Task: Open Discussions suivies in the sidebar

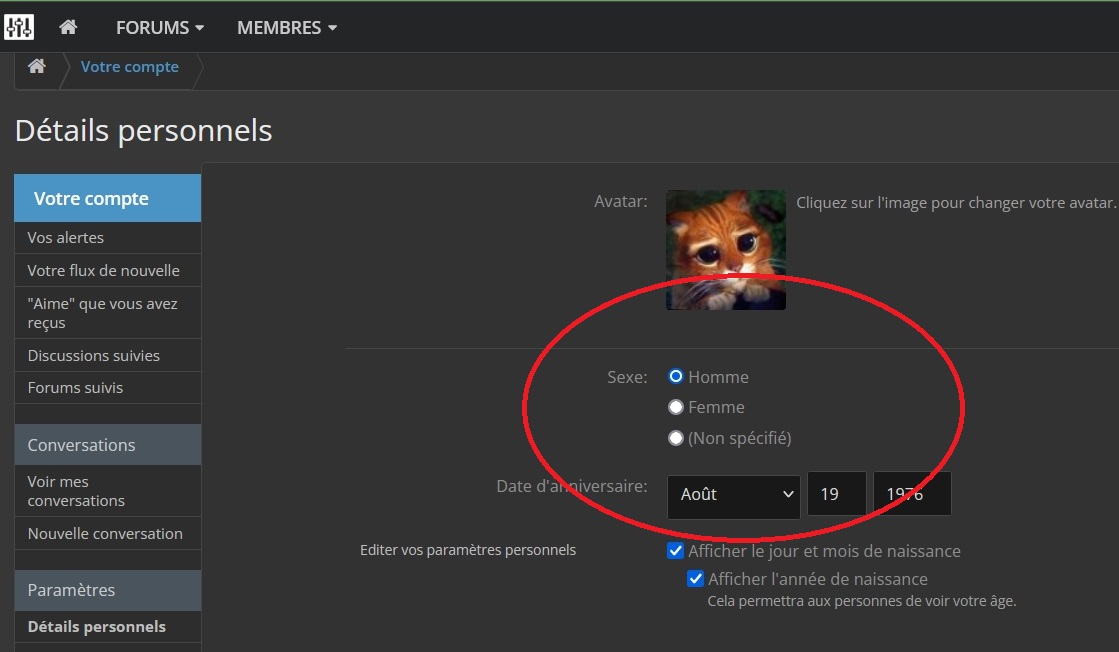Action: (x=94, y=356)
